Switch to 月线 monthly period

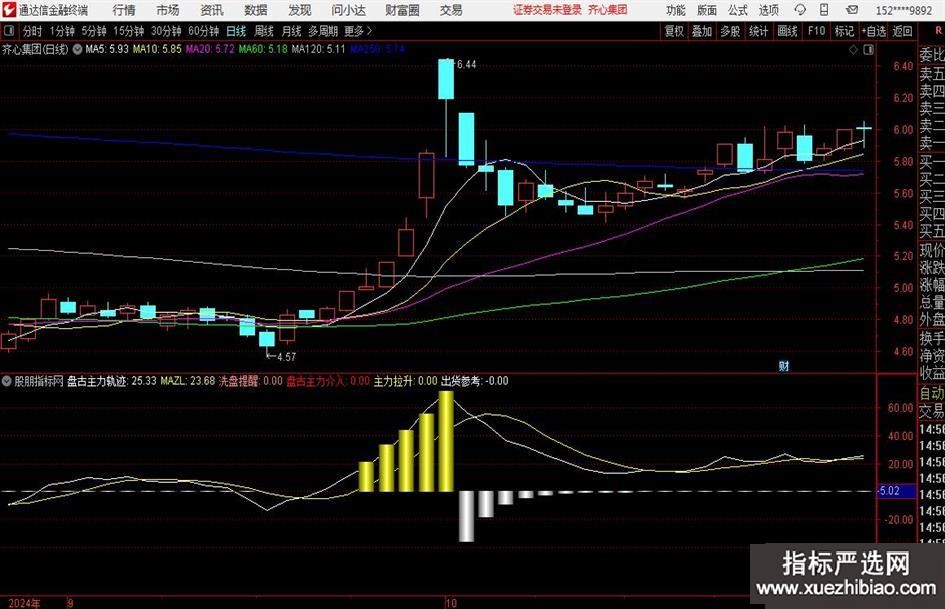[291, 31]
